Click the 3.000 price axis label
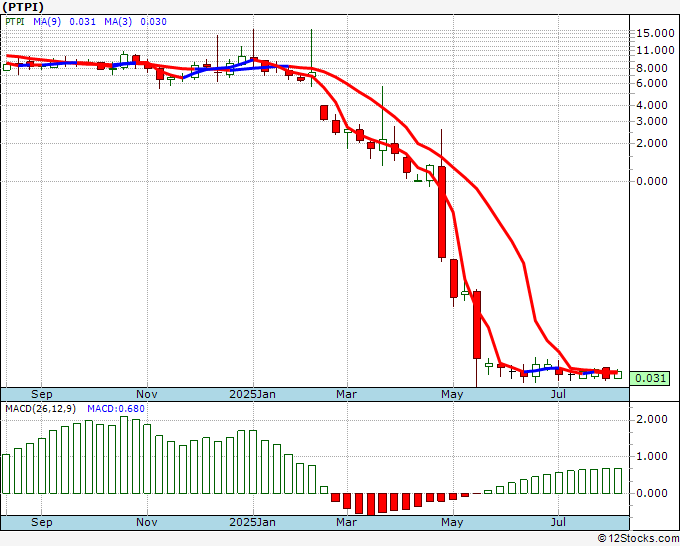 pos(651,121)
